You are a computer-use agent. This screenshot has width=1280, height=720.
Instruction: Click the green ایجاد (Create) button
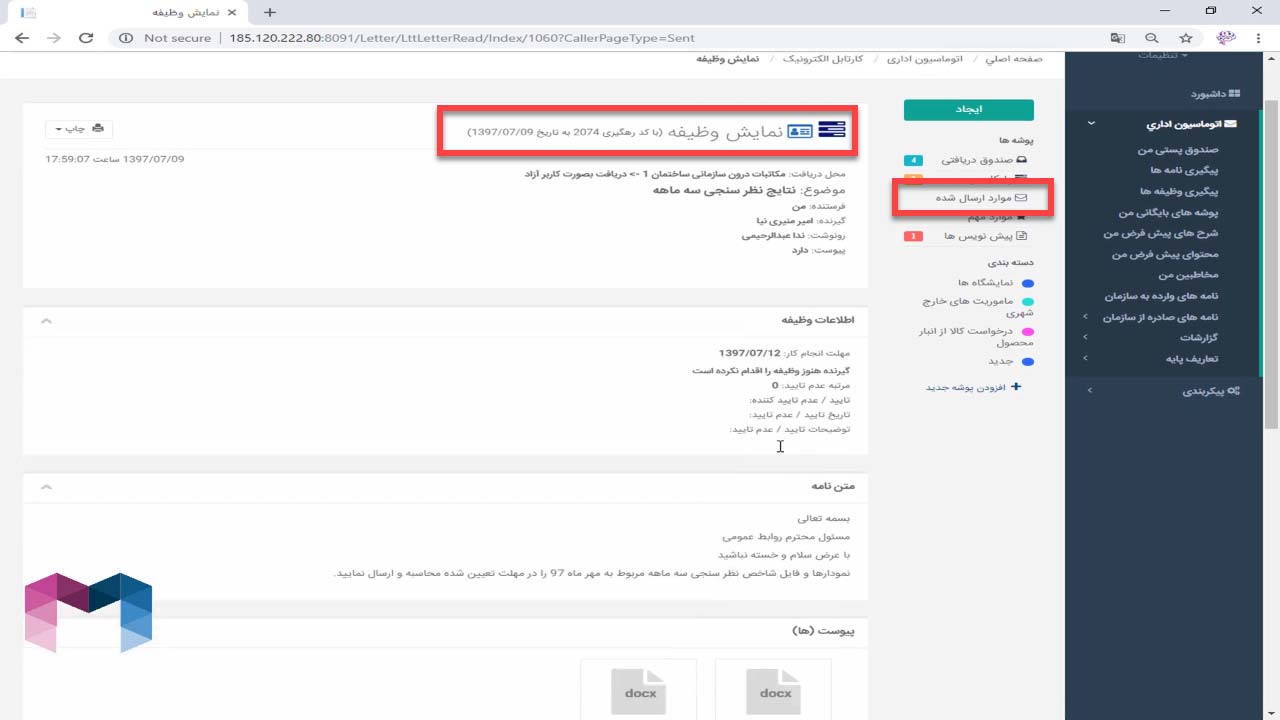(x=968, y=109)
